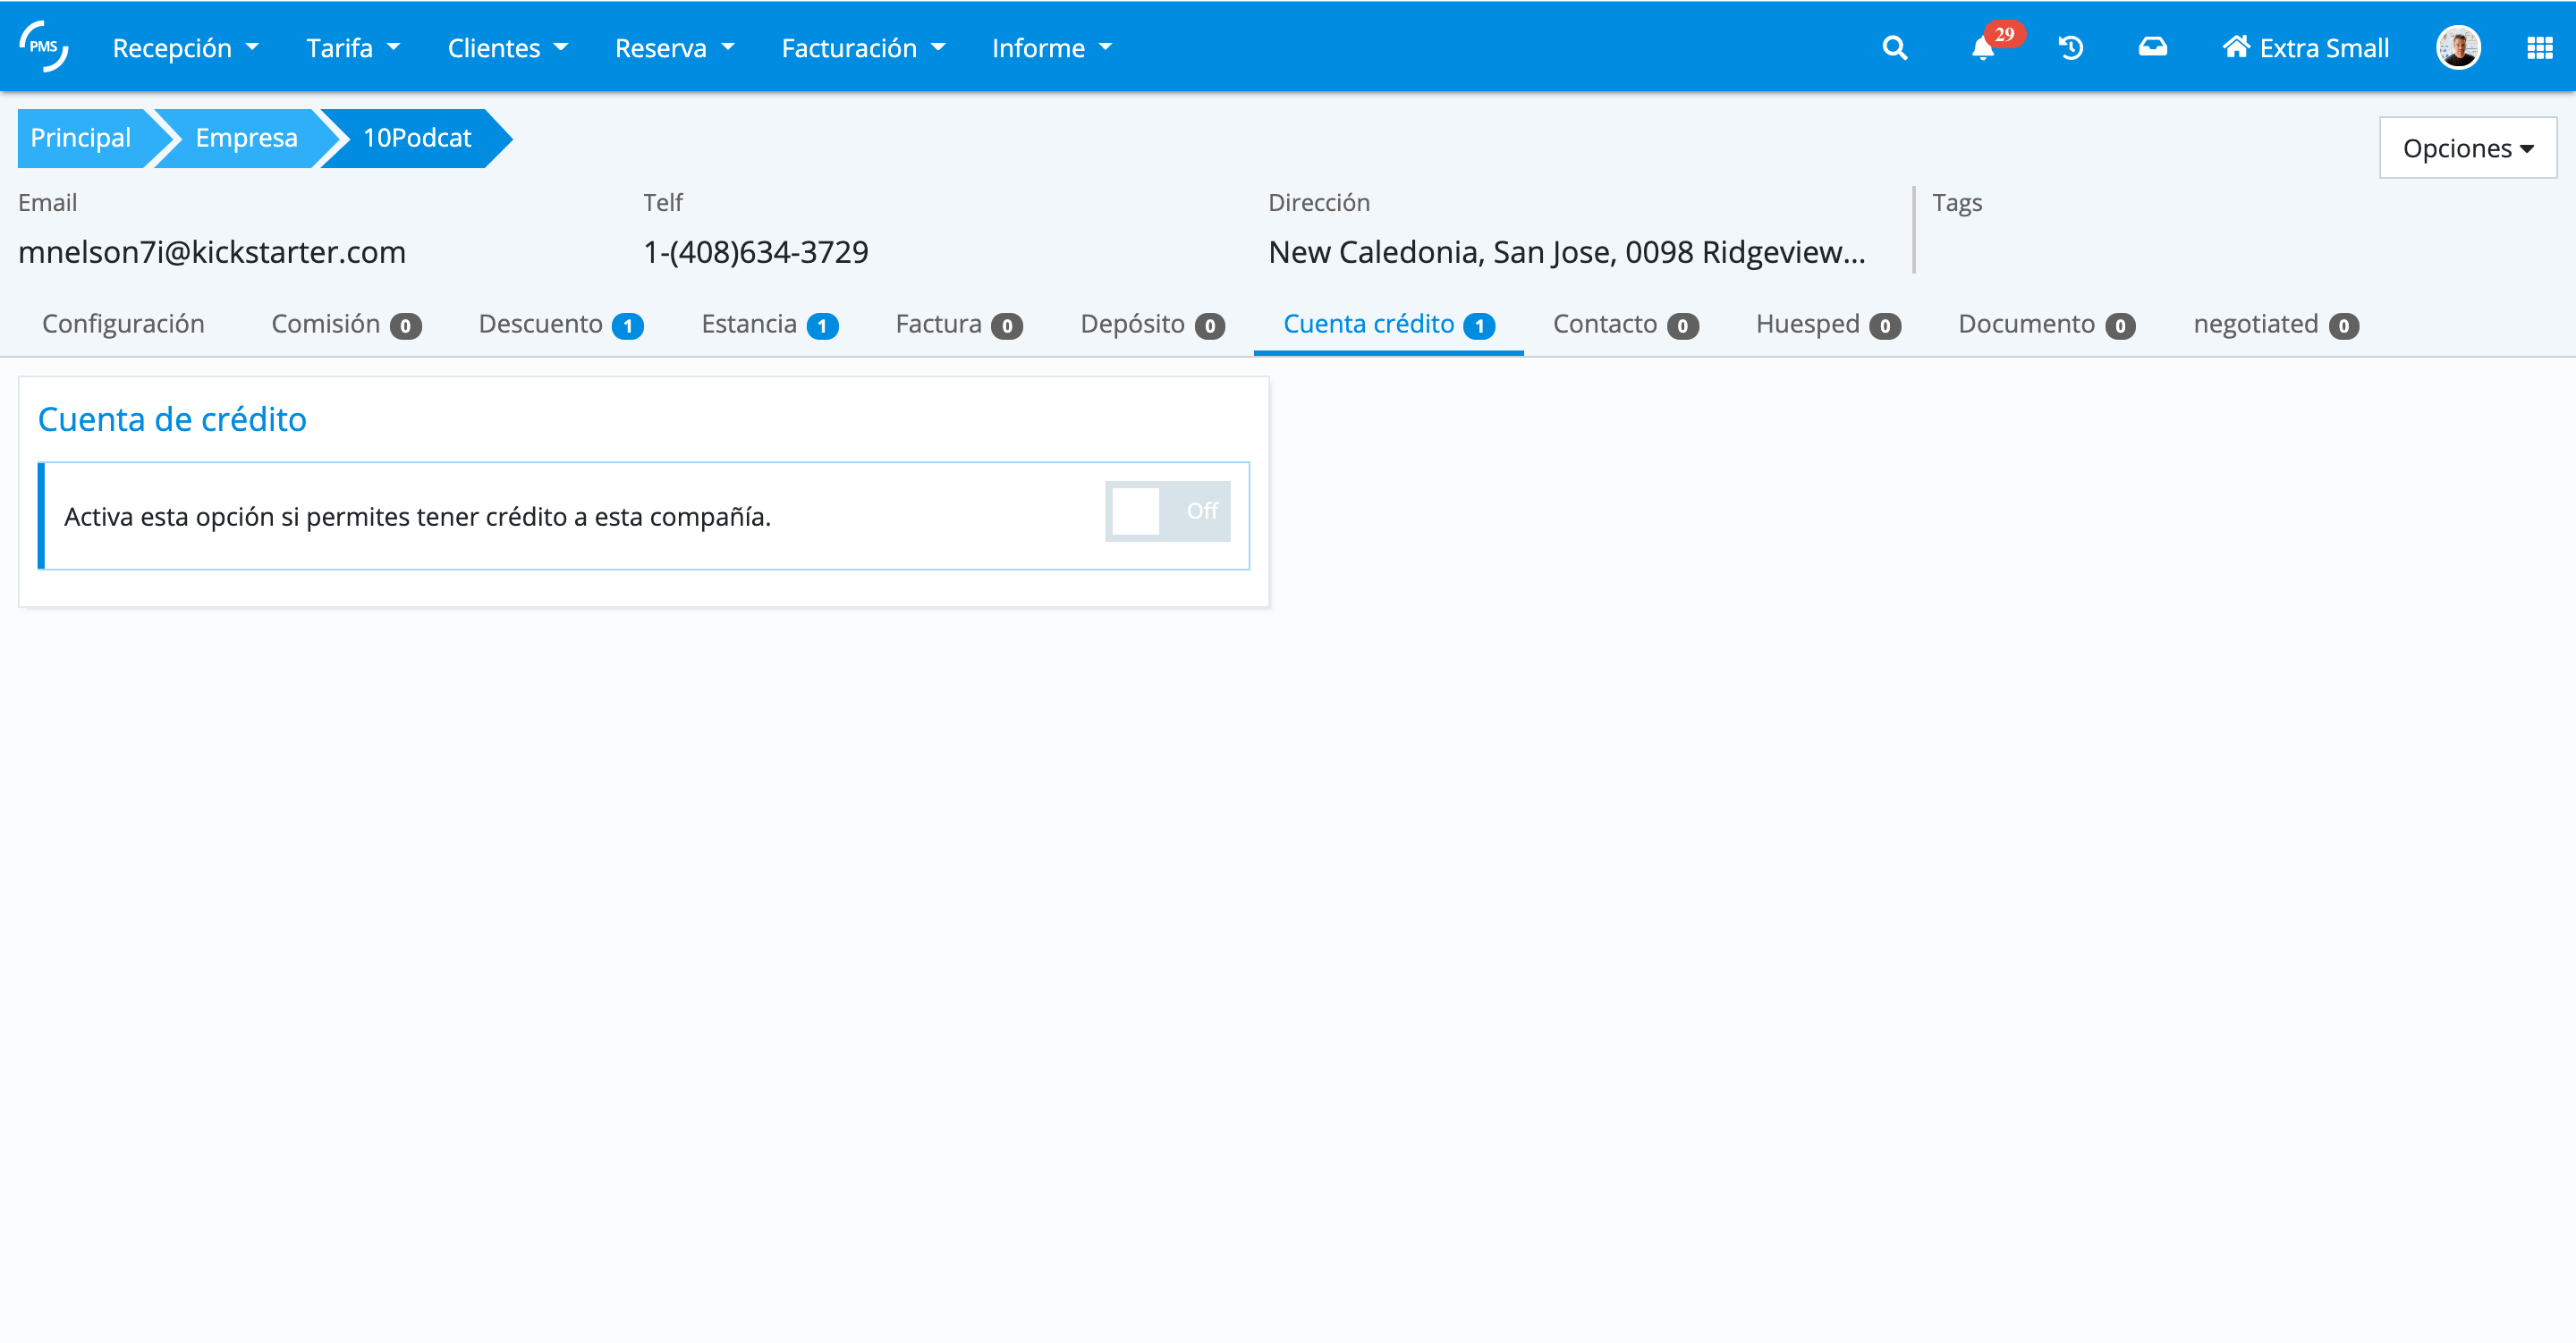2576x1343 pixels.
Task: Open the apps grid icon
Action: tap(2539, 48)
